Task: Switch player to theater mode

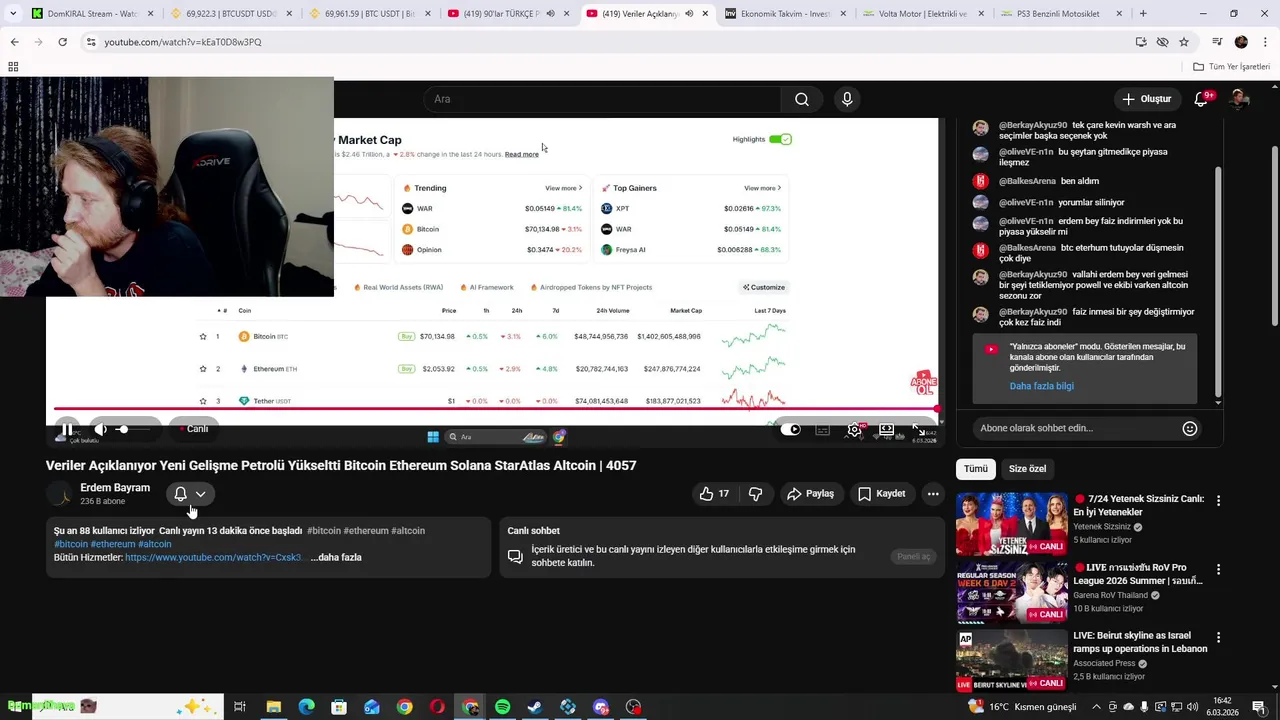Action: [x=887, y=430]
